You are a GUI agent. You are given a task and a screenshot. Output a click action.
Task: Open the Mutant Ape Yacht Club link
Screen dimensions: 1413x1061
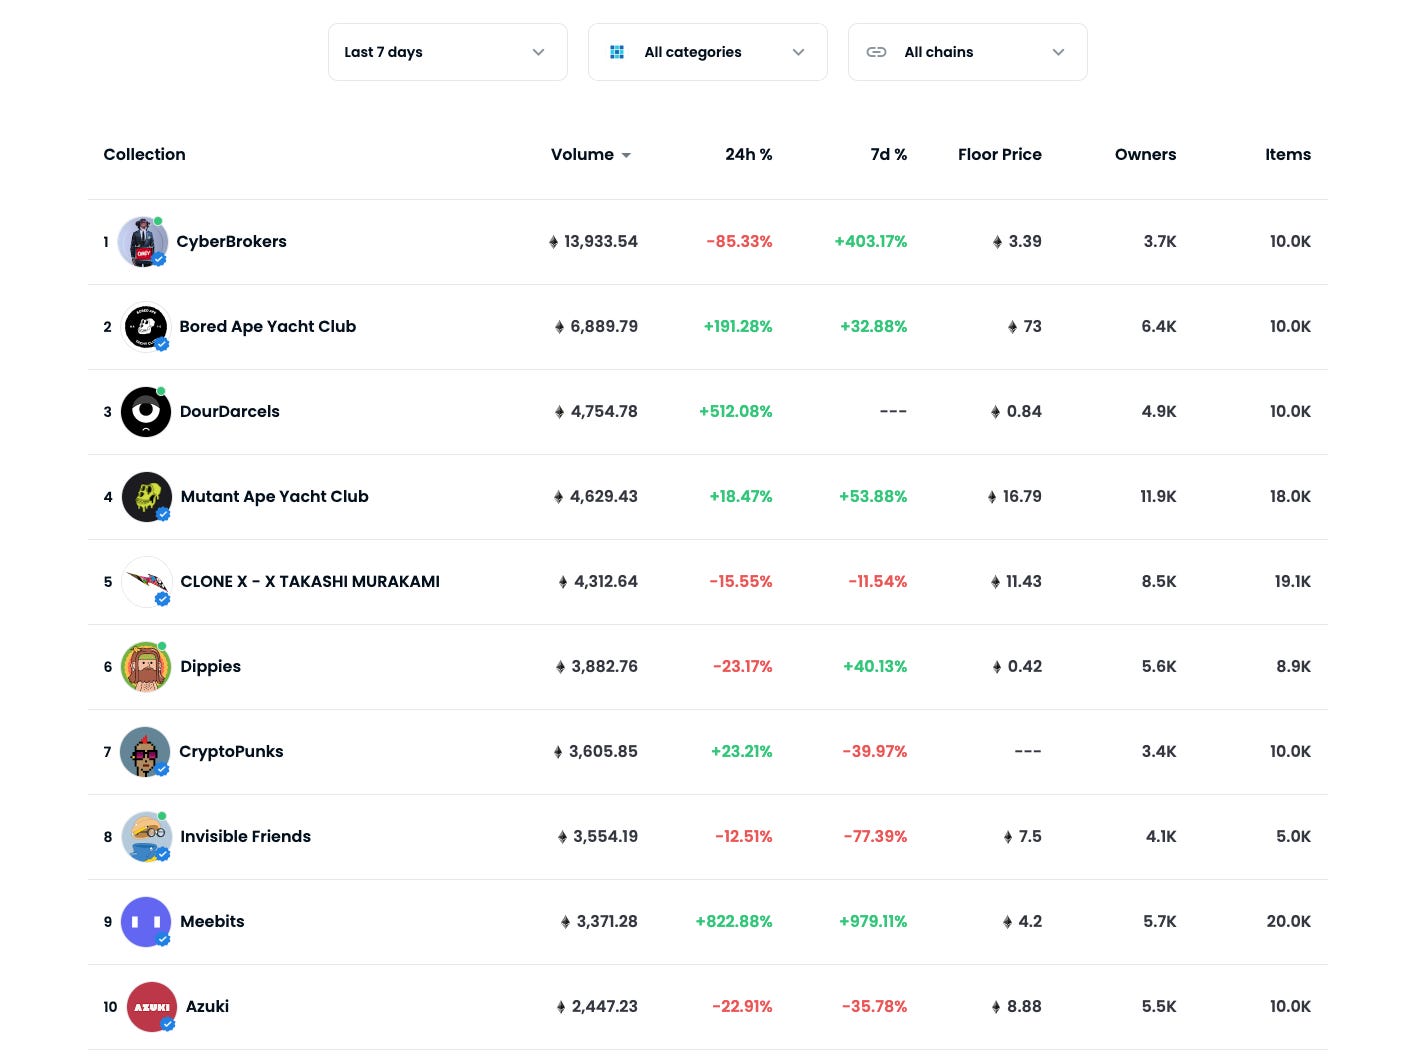[x=274, y=496]
